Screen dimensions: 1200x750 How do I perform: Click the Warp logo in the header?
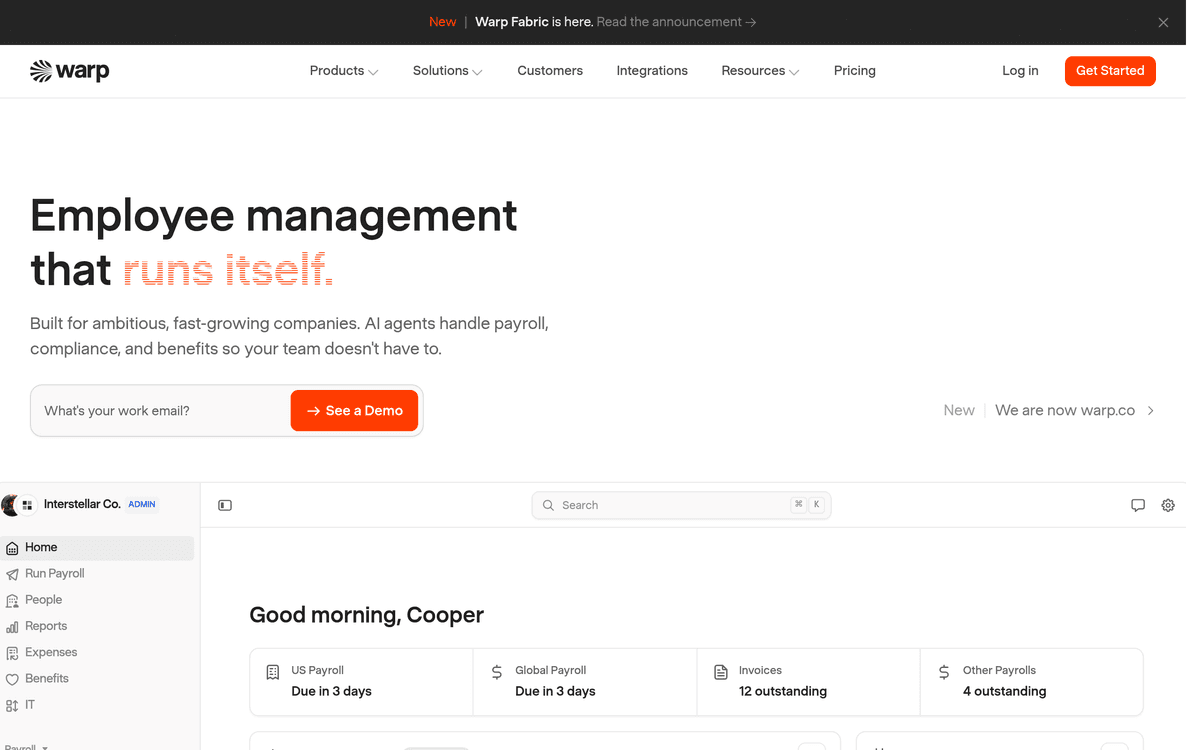point(69,71)
